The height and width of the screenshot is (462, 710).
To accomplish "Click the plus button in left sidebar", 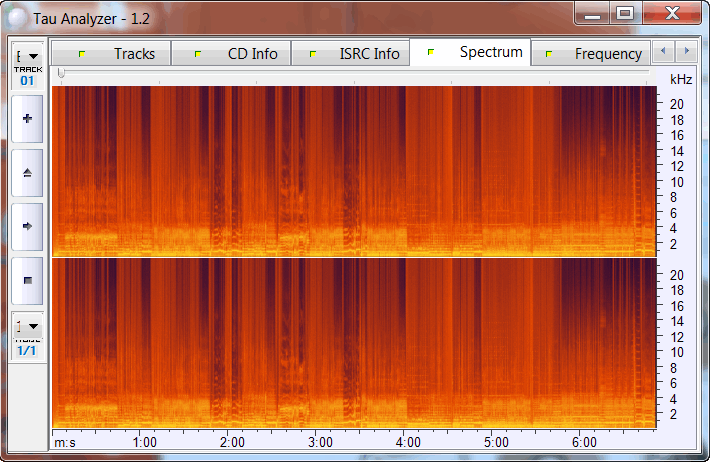I will (x=27, y=119).
